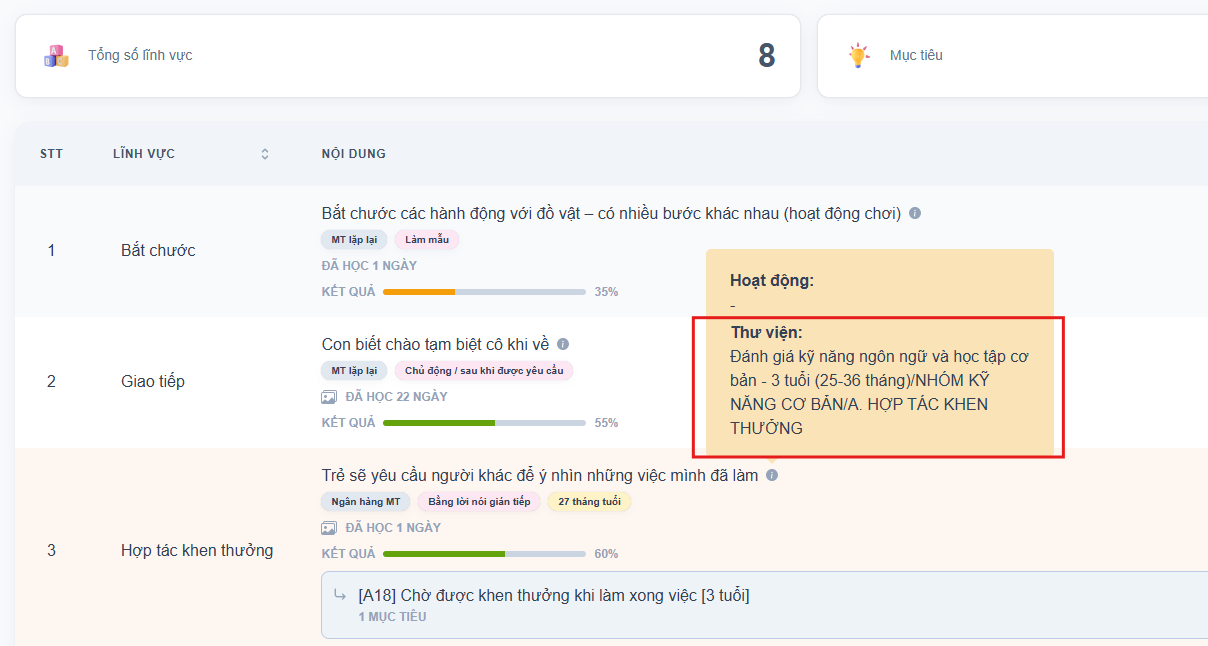Open objective Con biết chào tạm biệt cô khi về
The width and height of the screenshot is (1208, 646).
tap(435, 344)
